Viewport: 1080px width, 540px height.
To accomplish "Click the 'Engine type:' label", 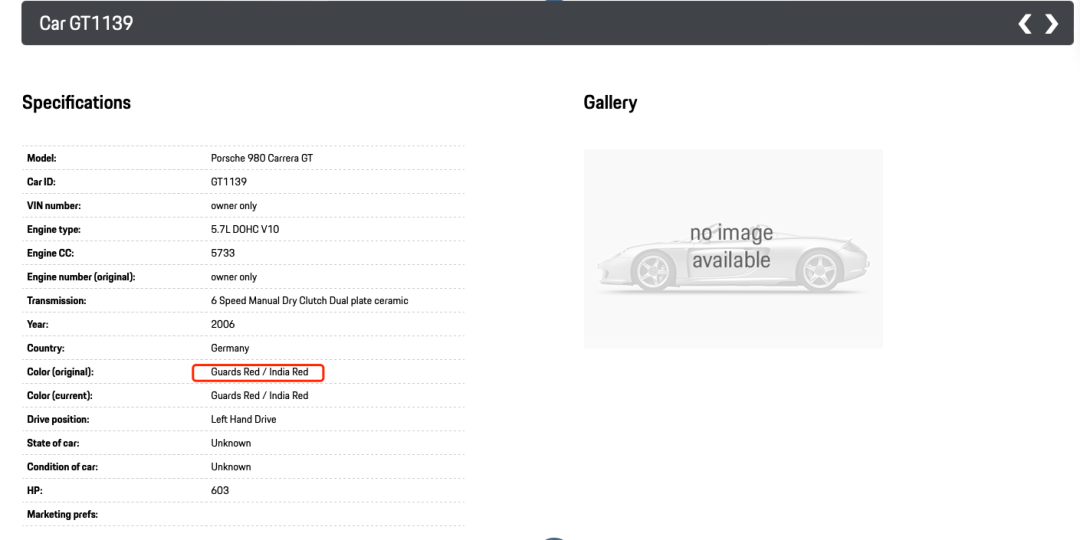I will [x=54, y=229].
